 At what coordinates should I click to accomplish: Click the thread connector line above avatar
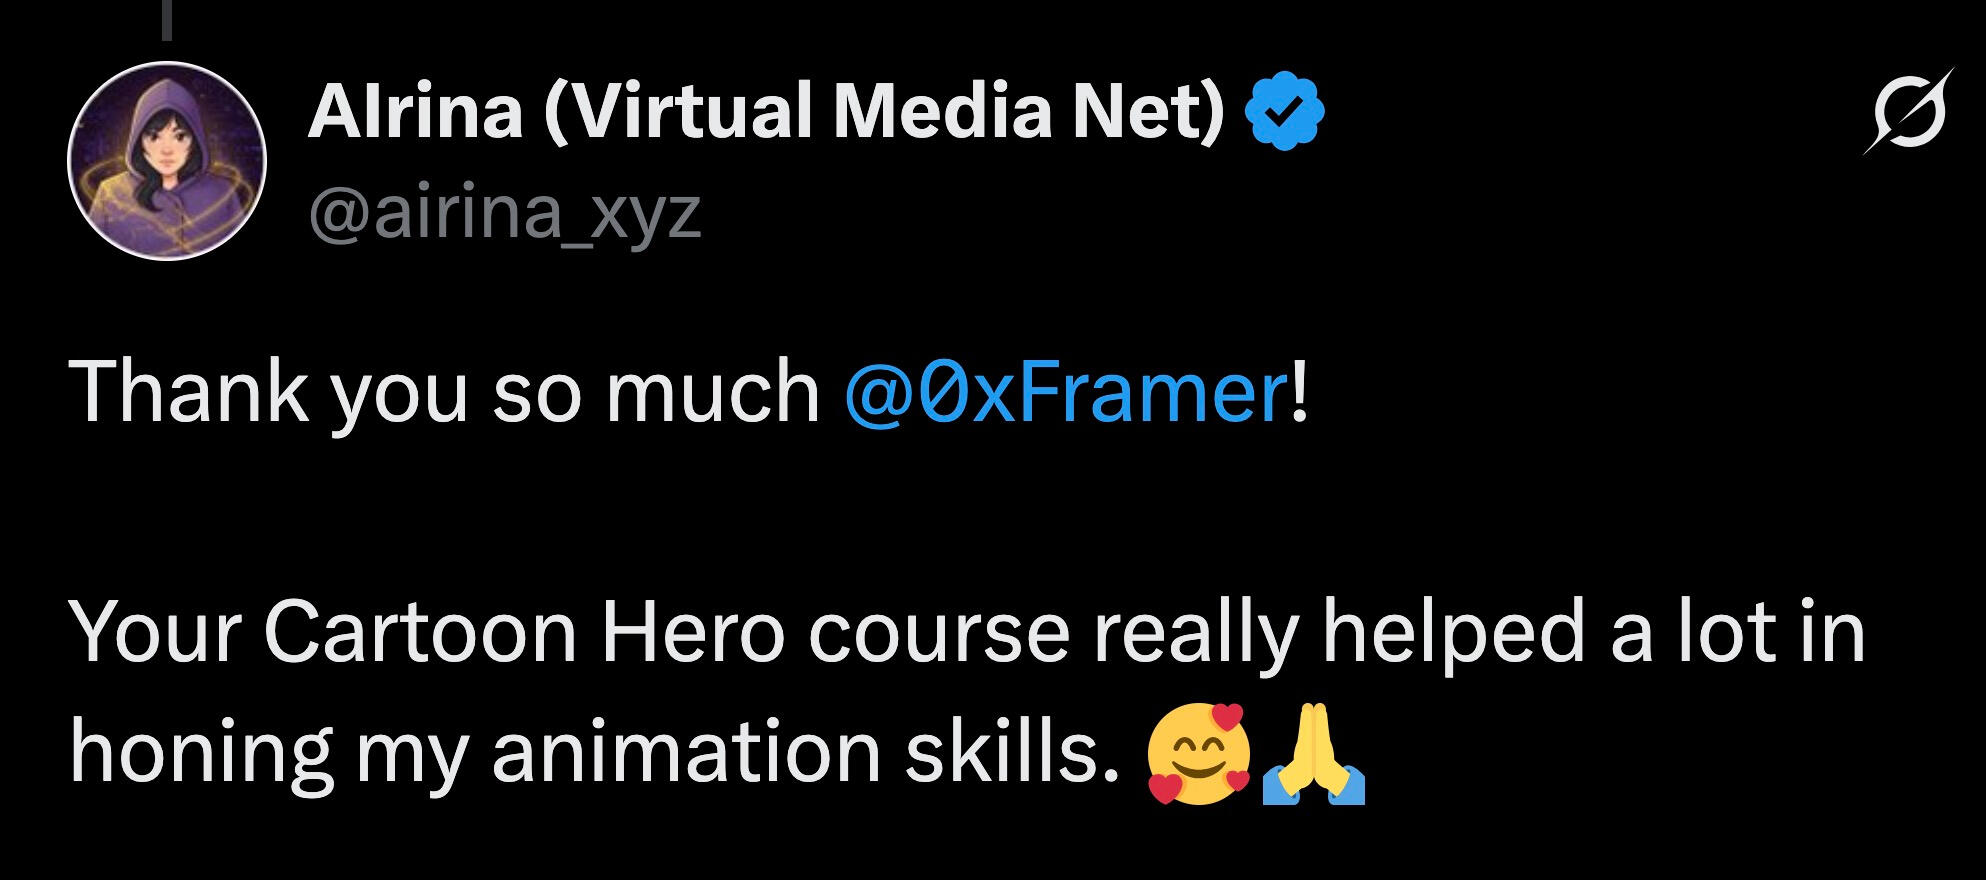(x=167, y=20)
